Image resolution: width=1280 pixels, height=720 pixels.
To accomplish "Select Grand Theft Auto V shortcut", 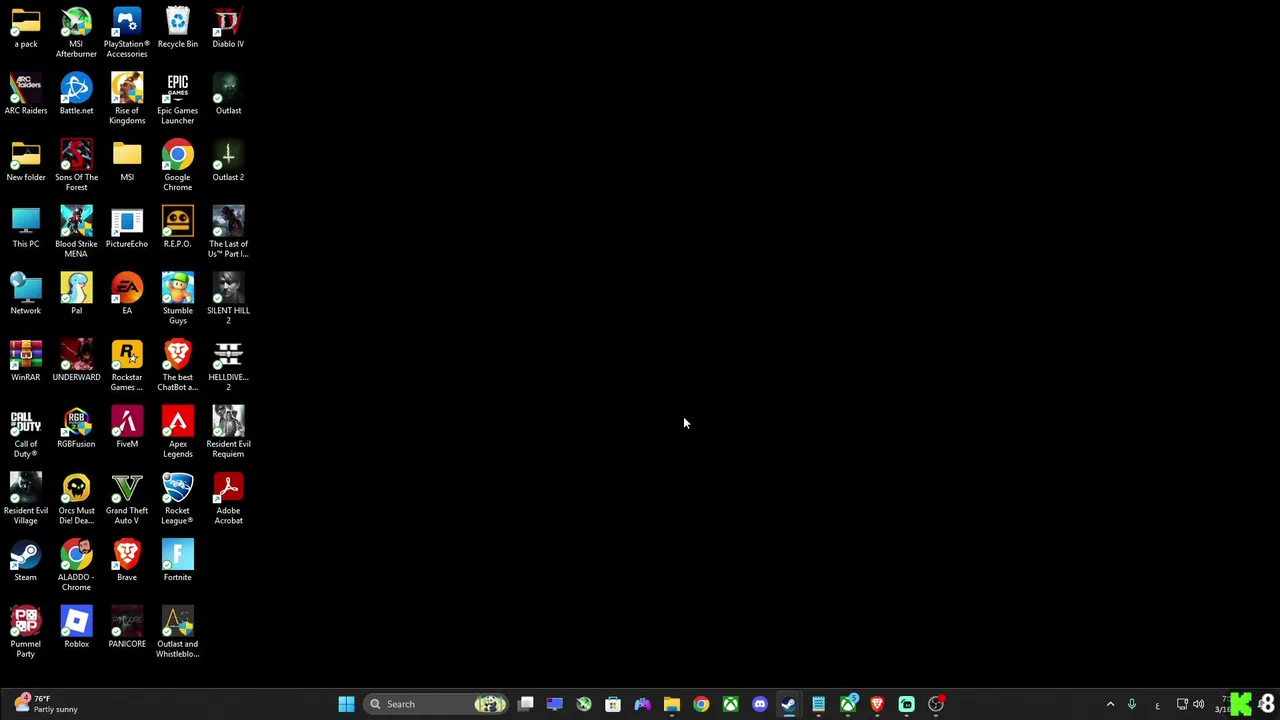I will point(127,500).
